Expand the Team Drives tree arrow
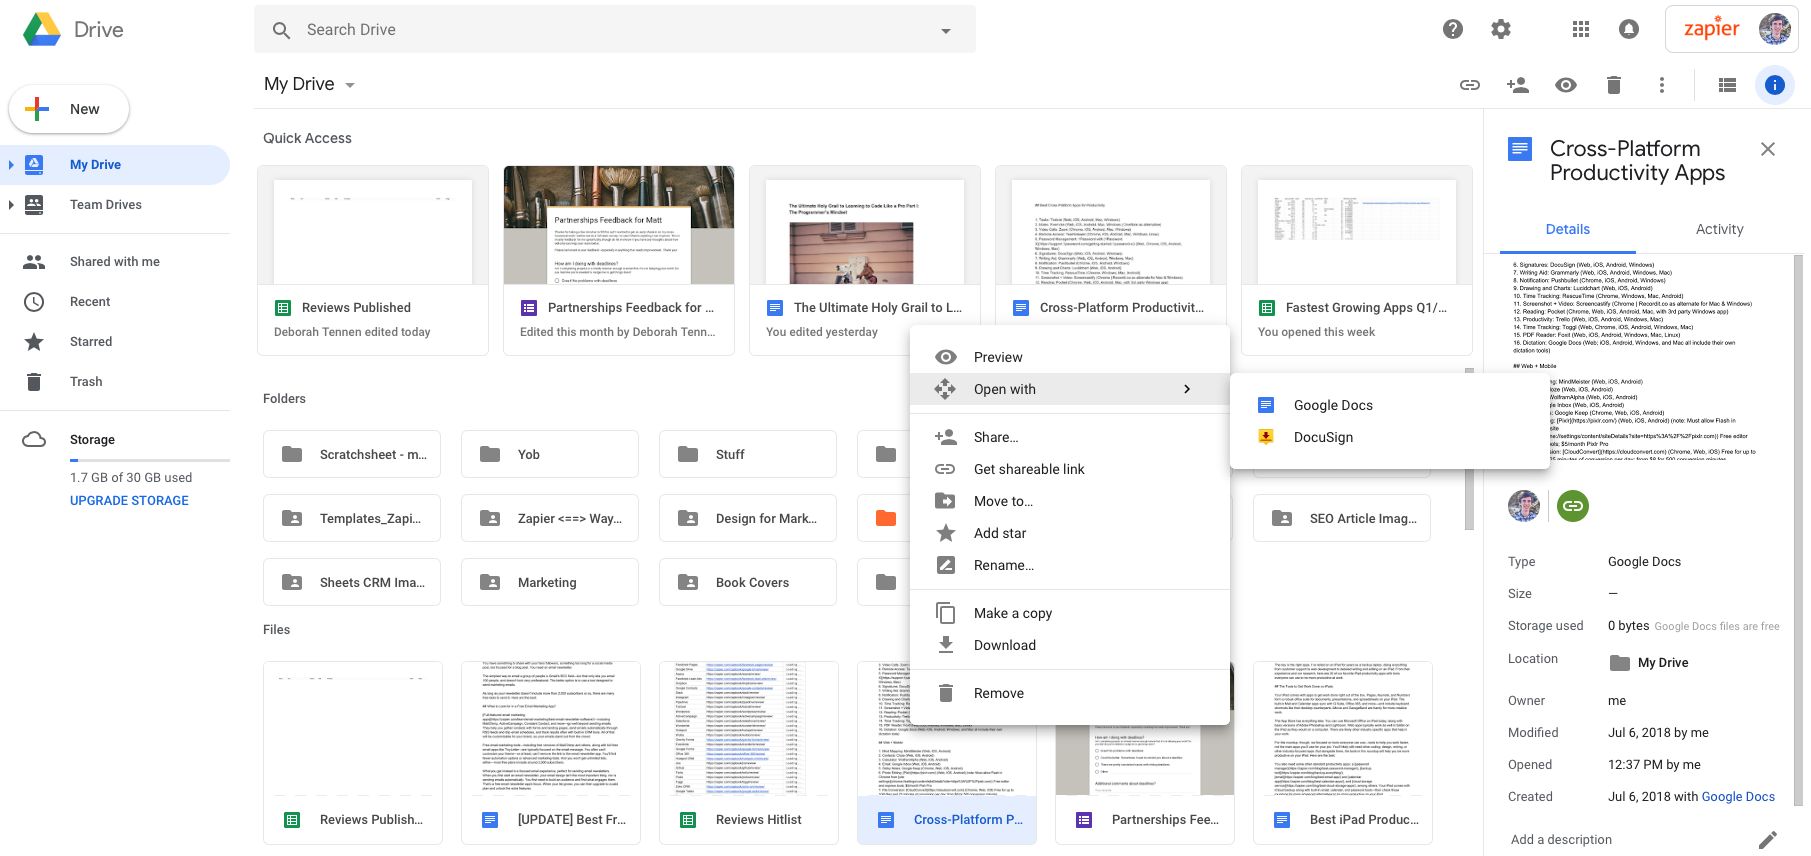Viewport: 1811px width, 856px height. tap(11, 205)
